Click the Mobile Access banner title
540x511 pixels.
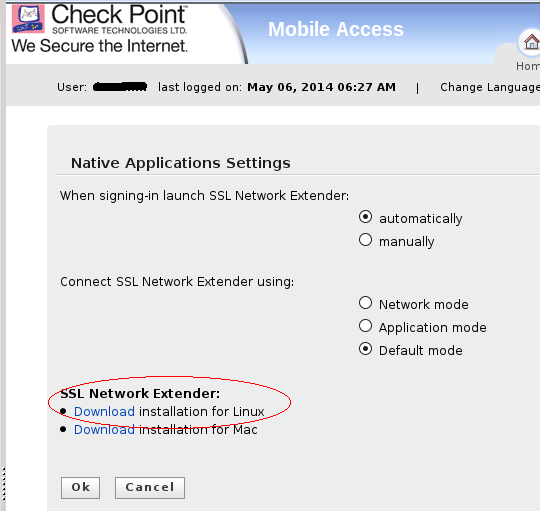[x=336, y=29]
